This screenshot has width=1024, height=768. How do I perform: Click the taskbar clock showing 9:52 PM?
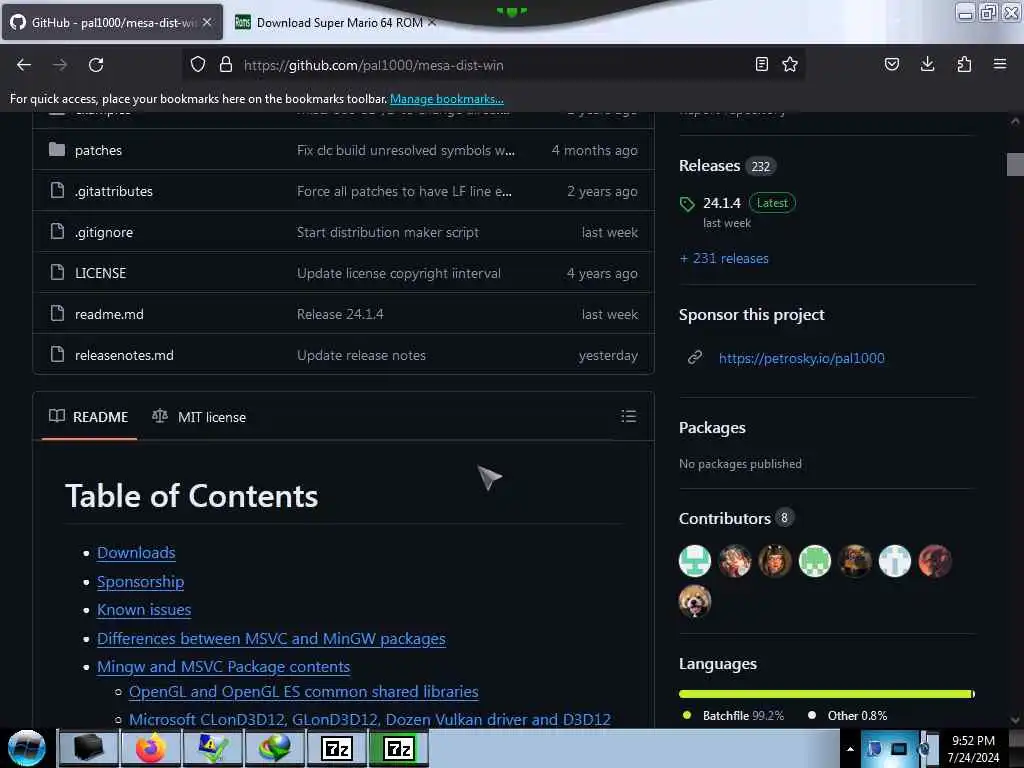(973, 748)
